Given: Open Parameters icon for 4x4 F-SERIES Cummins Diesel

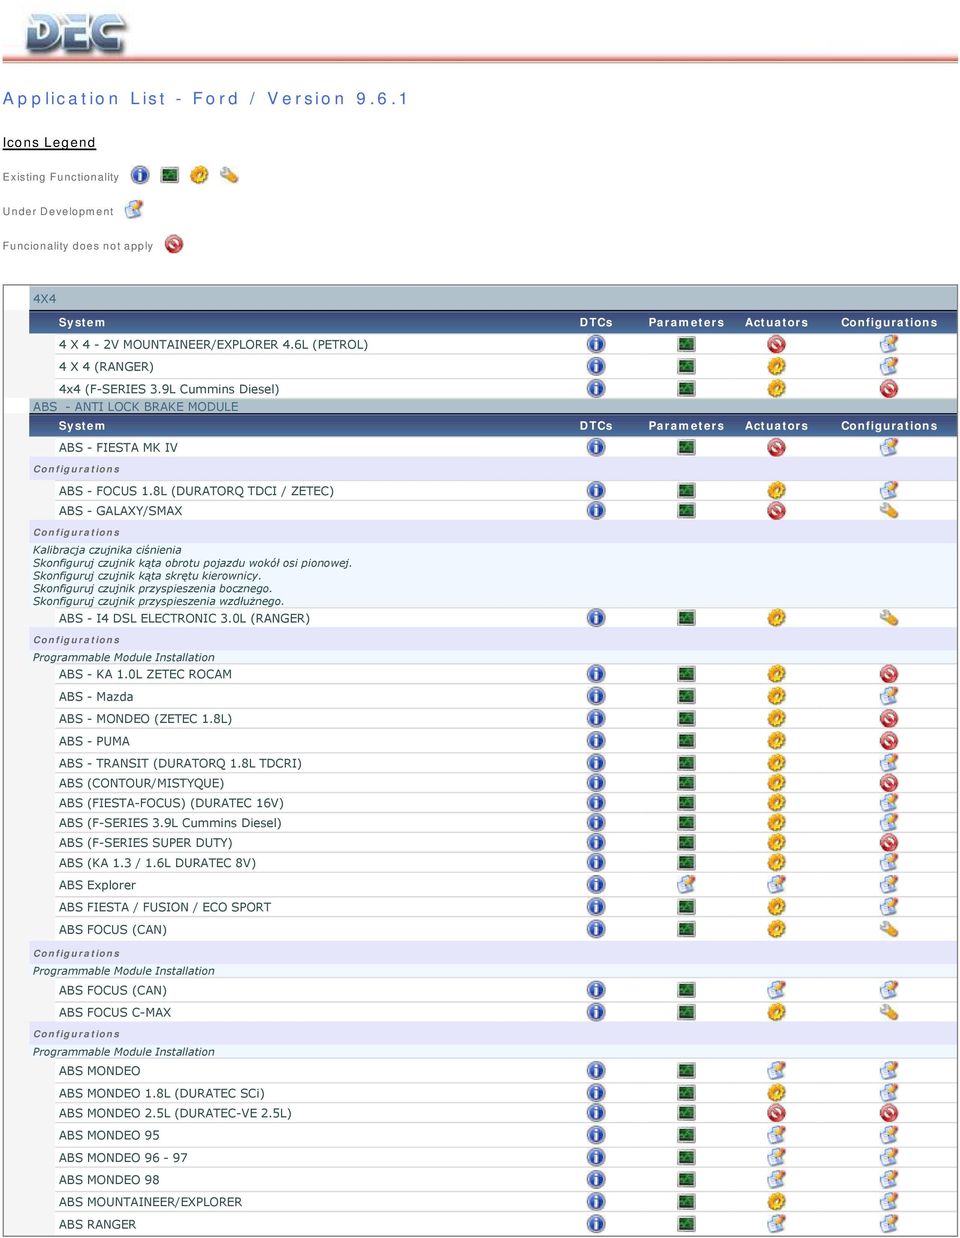Looking at the screenshot, I should (x=686, y=388).
